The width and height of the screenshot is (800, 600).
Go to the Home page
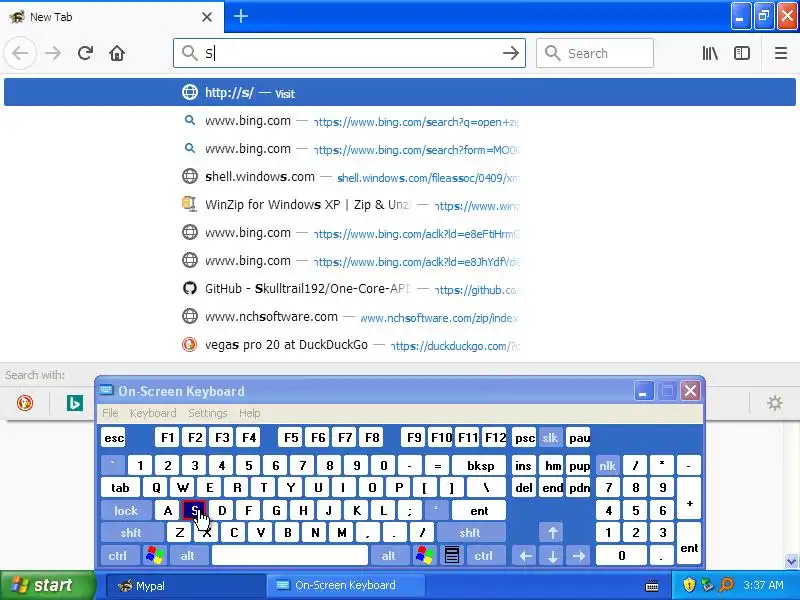click(117, 53)
